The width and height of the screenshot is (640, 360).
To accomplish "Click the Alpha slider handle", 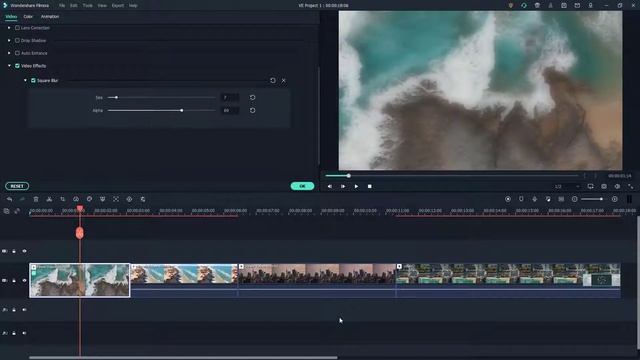I will (182, 111).
